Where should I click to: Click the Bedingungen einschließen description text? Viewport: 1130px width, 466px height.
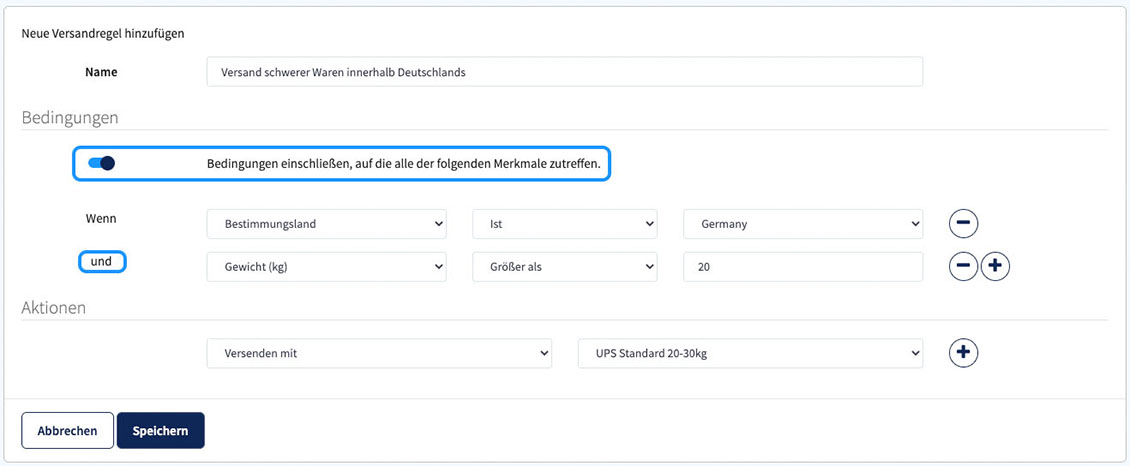(x=404, y=164)
